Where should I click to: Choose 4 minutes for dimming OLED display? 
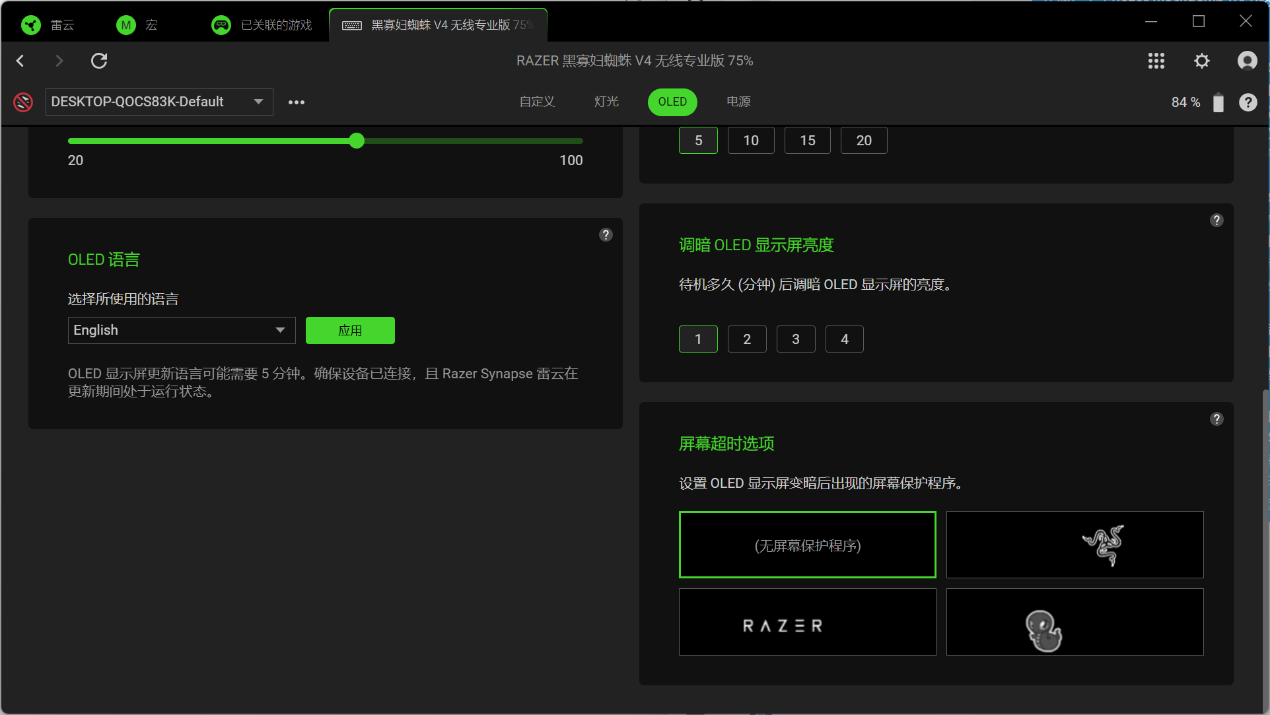point(844,339)
